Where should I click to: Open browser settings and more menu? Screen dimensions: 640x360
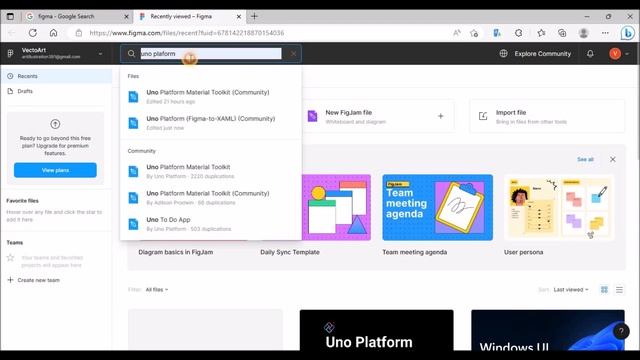point(605,33)
